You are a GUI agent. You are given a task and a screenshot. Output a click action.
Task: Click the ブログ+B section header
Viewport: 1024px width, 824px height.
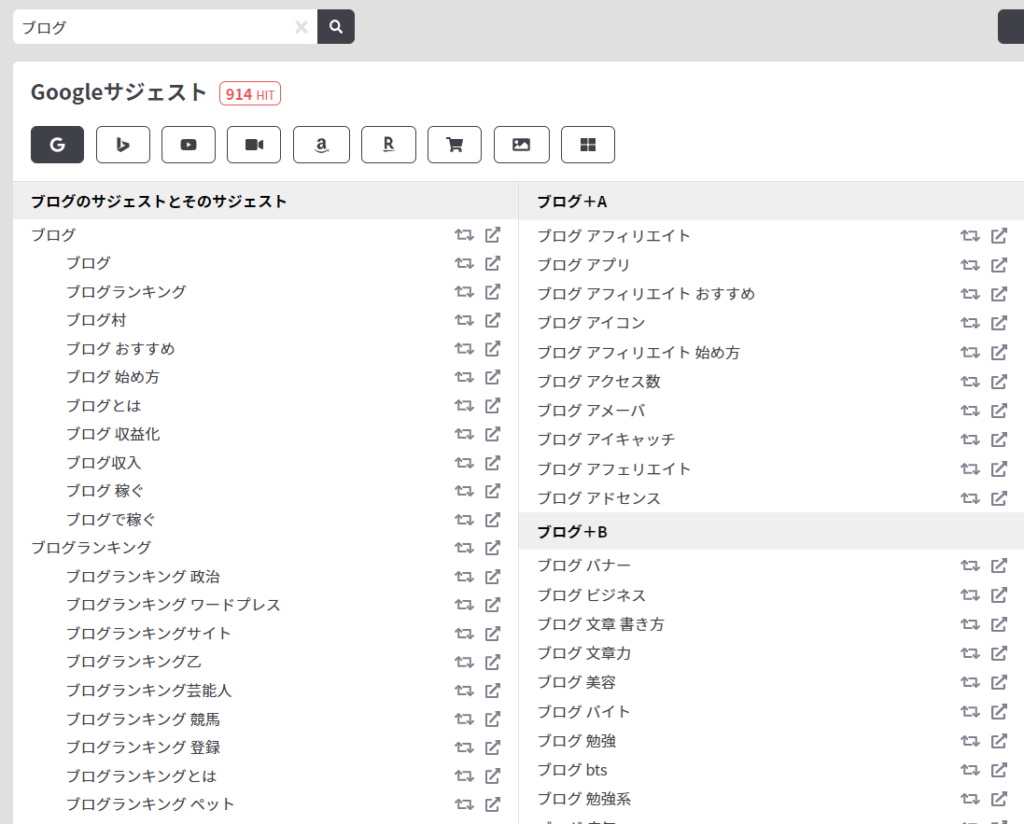572,532
